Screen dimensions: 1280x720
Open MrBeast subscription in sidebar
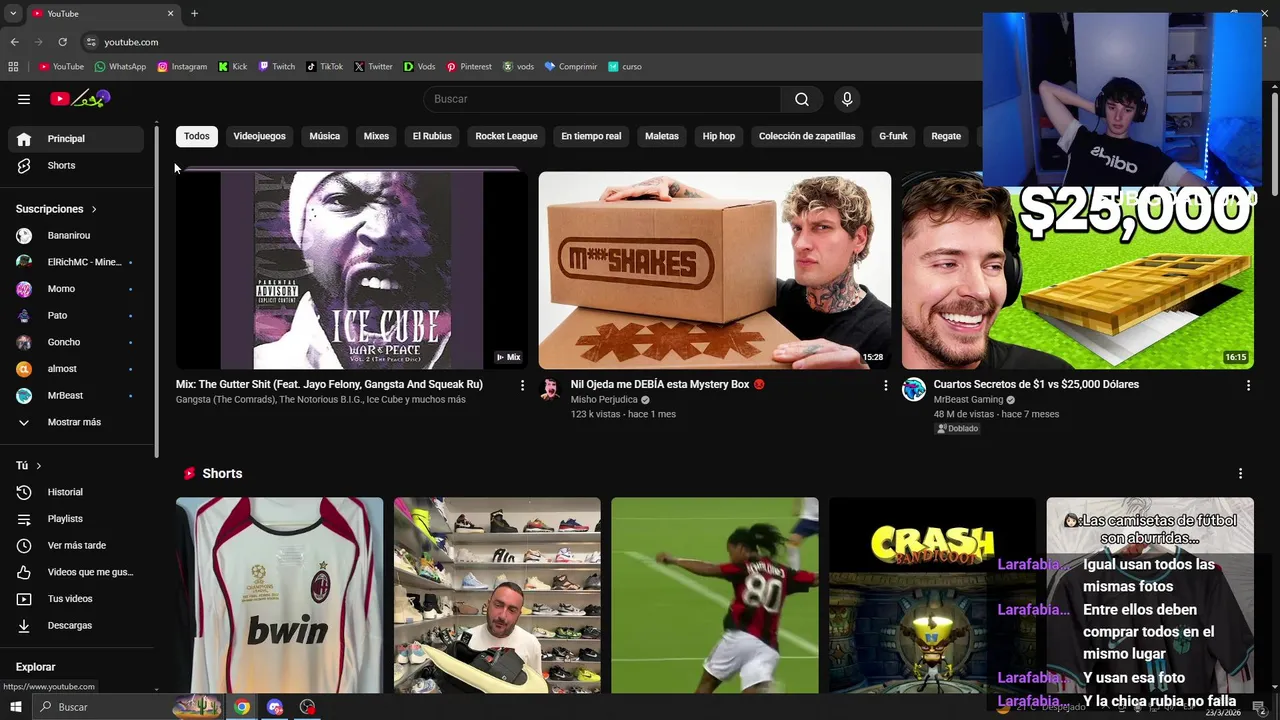click(76, 395)
